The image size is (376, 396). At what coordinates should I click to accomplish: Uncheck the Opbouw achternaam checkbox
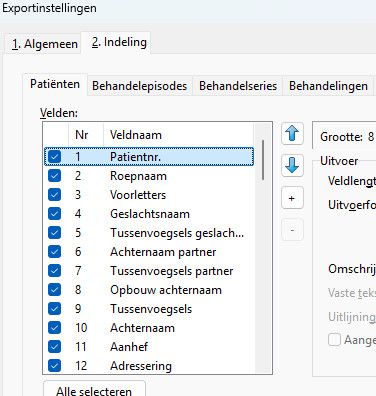coord(54,290)
